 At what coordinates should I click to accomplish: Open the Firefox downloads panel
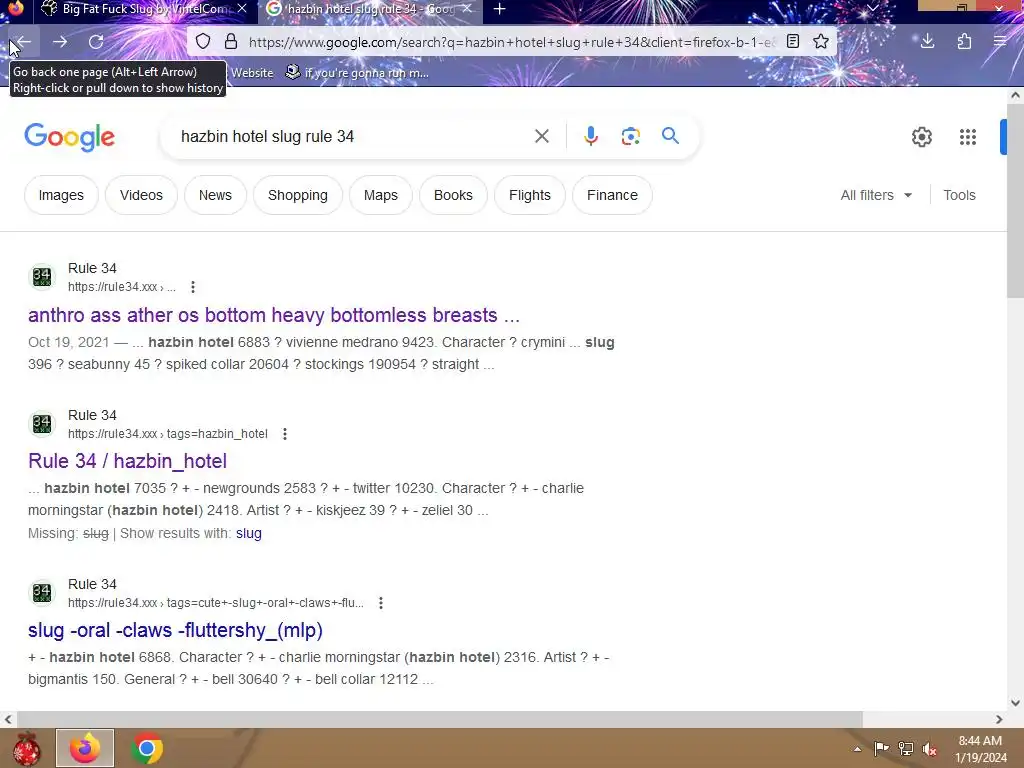point(927,42)
